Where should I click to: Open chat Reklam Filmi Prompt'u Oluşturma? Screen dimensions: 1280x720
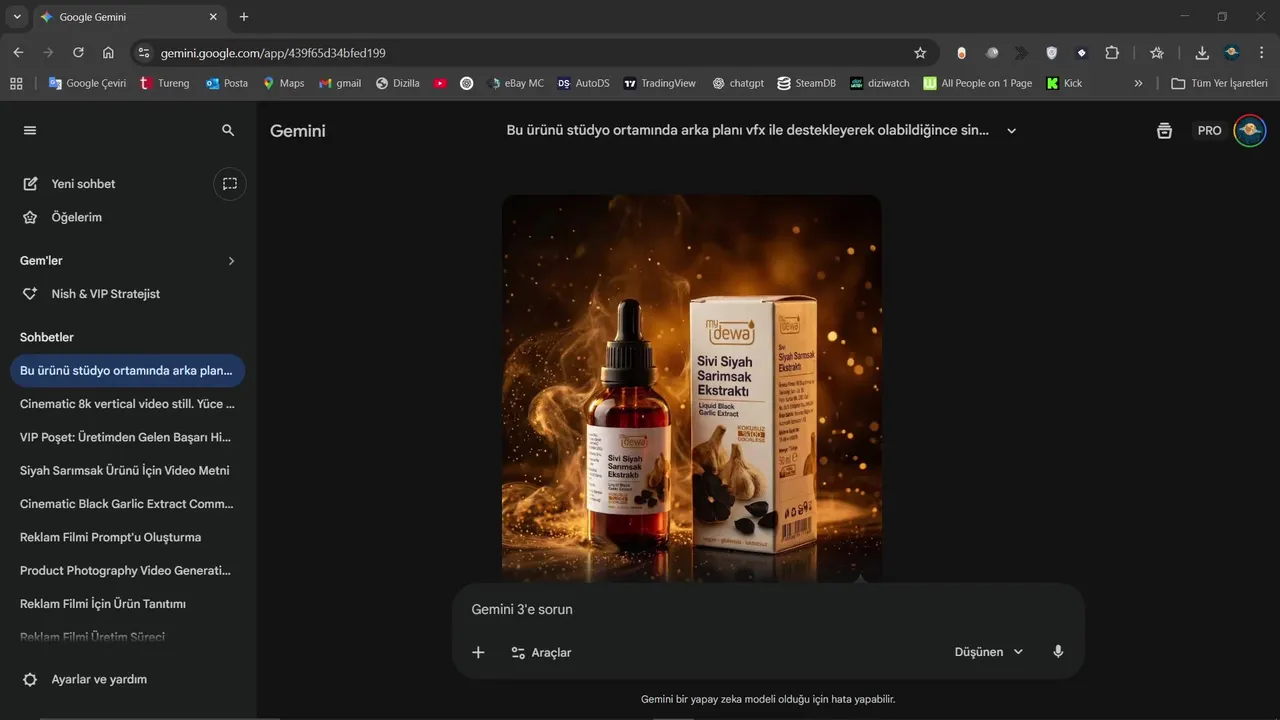pos(127,537)
